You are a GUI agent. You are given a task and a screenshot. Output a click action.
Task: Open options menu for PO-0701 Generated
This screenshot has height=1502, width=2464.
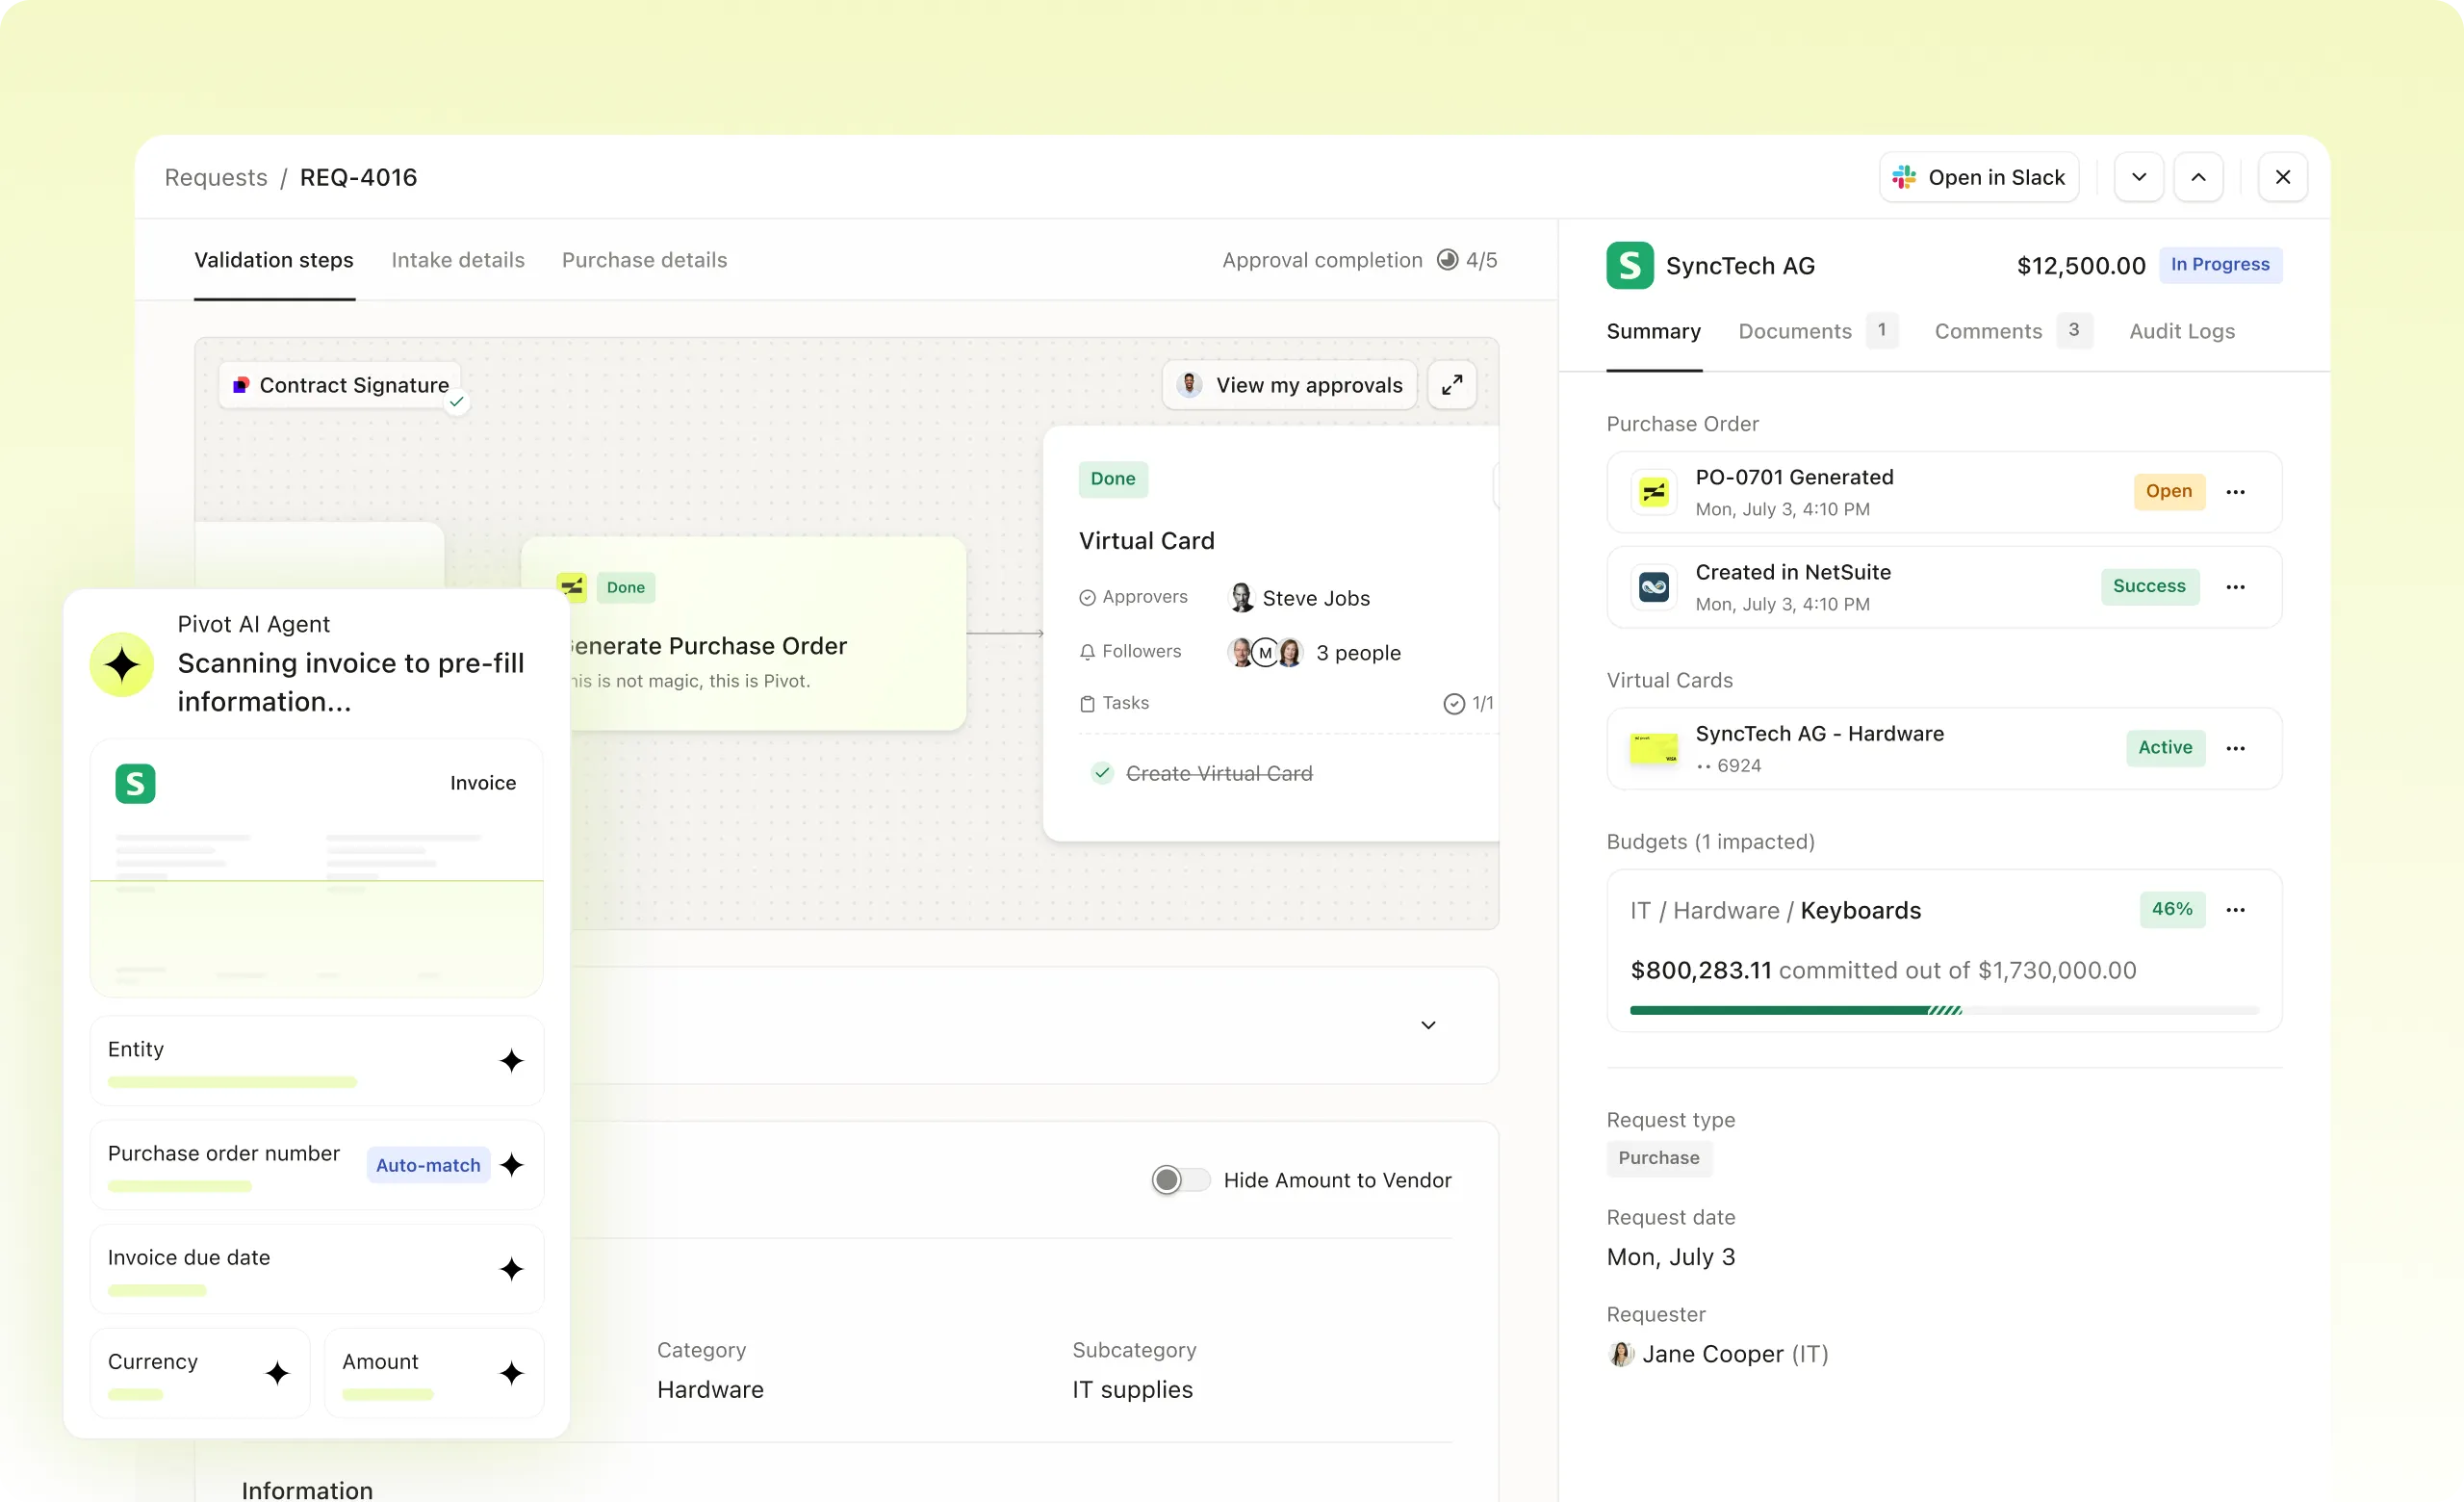(2235, 492)
